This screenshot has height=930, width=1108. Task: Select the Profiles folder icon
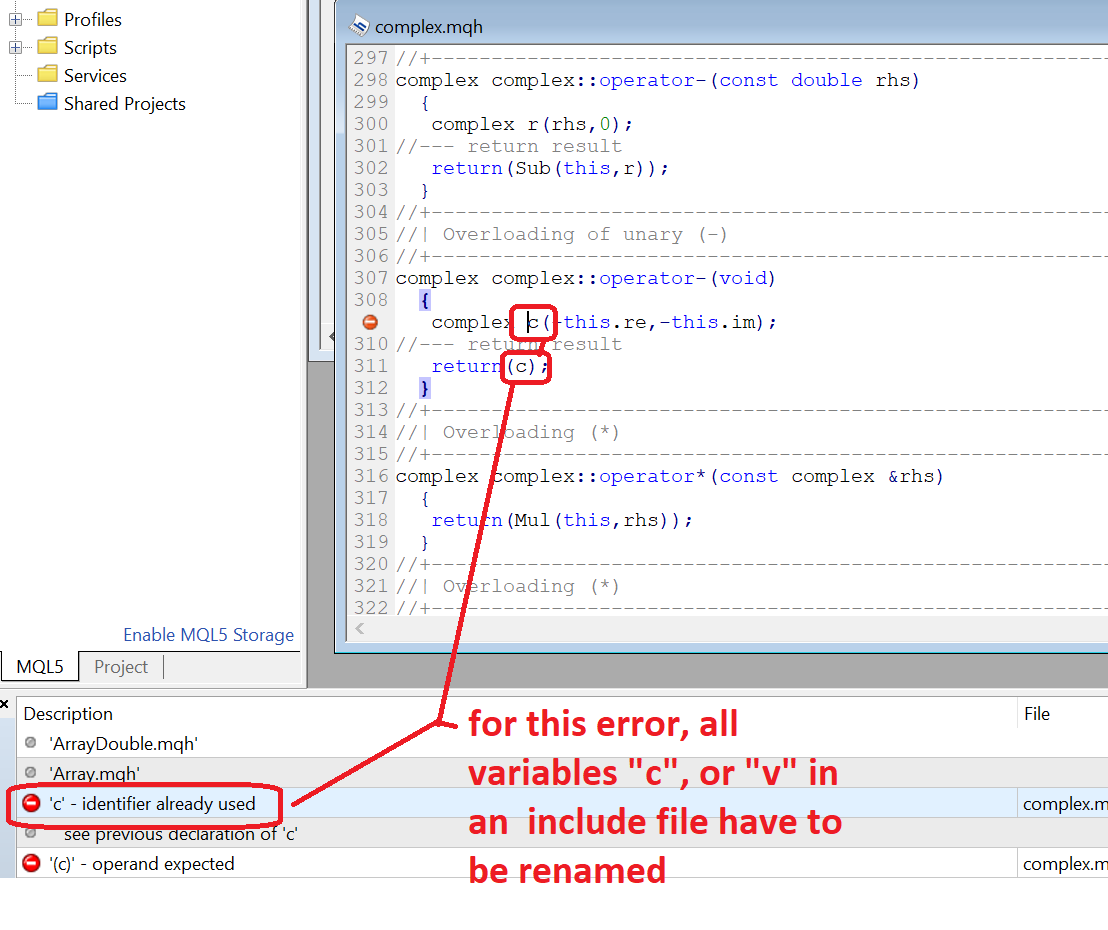(47, 18)
